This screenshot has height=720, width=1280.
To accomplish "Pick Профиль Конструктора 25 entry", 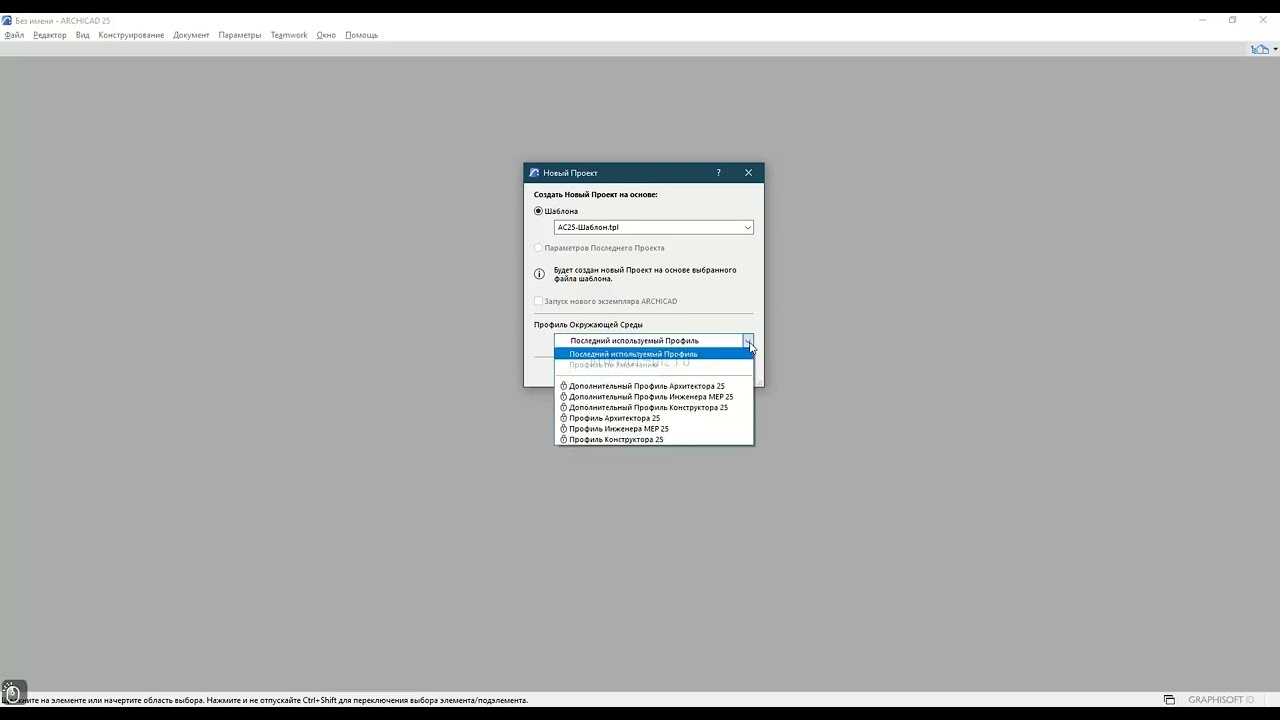I will 654,440.
